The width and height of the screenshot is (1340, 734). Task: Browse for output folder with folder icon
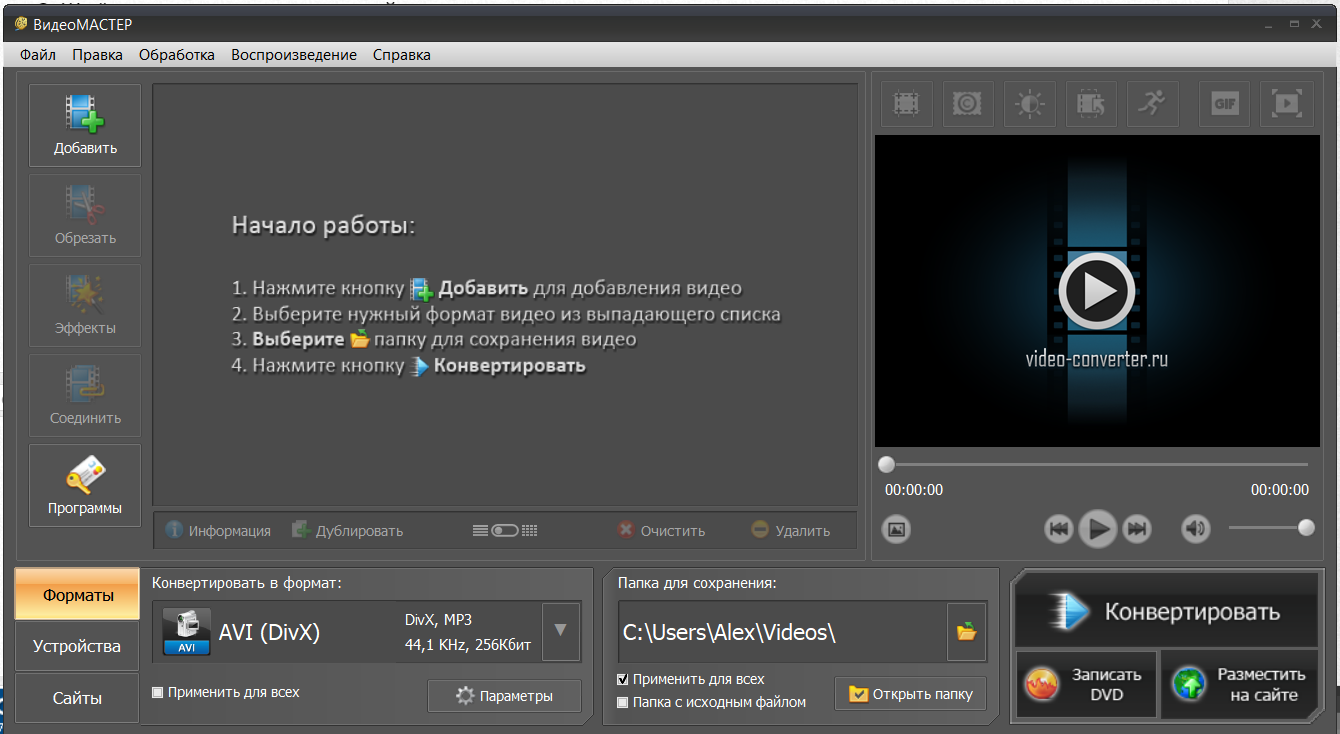point(966,631)
